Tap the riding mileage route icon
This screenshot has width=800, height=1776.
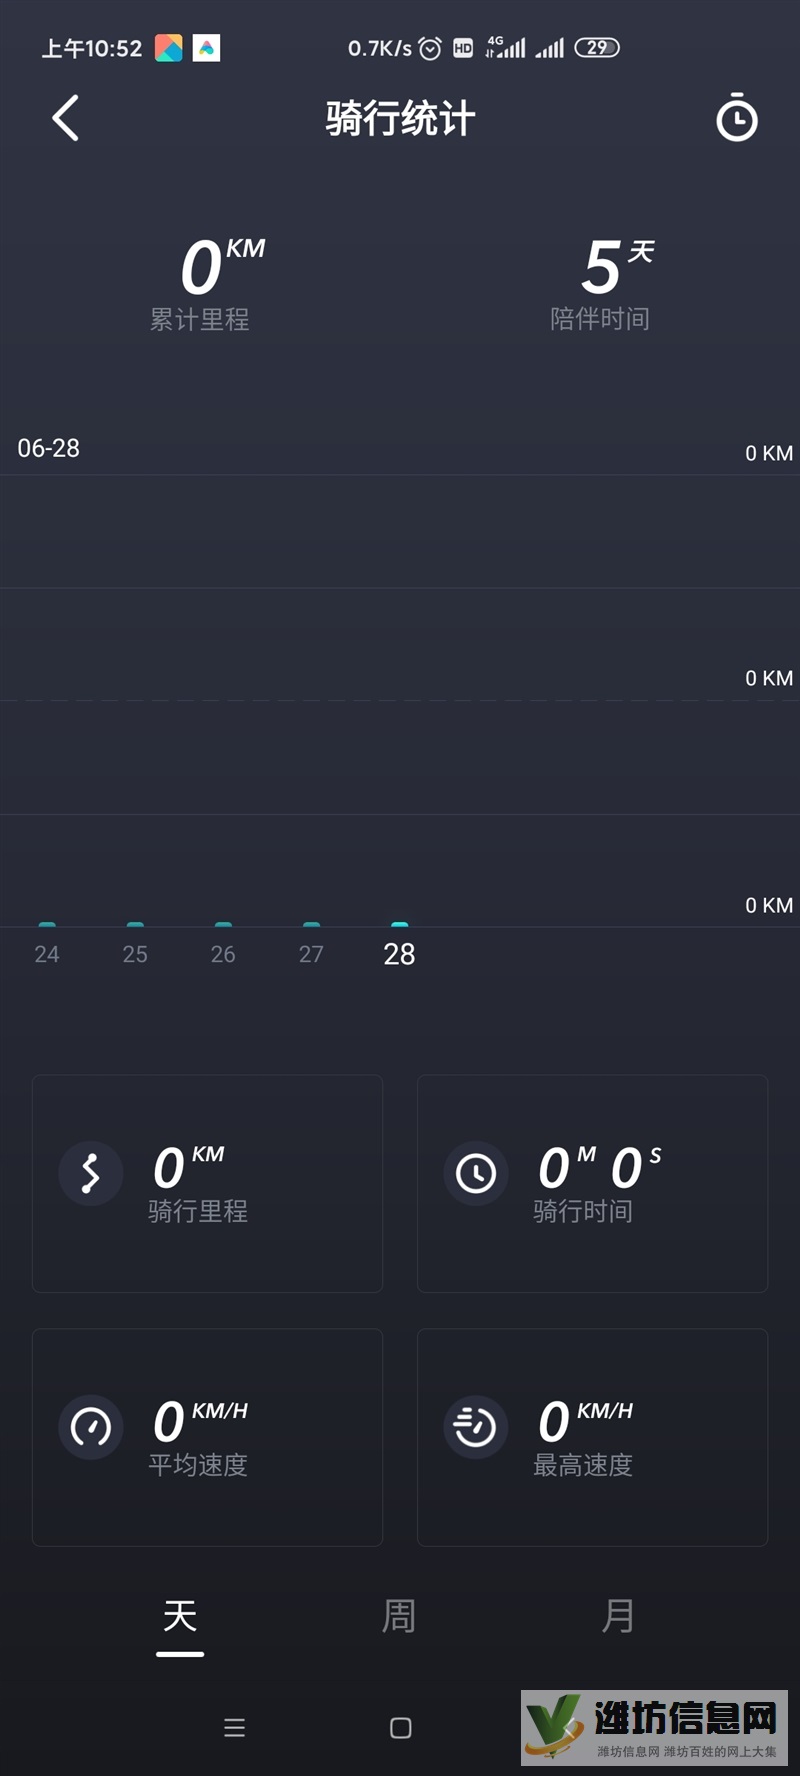(x=91, y=1173)
